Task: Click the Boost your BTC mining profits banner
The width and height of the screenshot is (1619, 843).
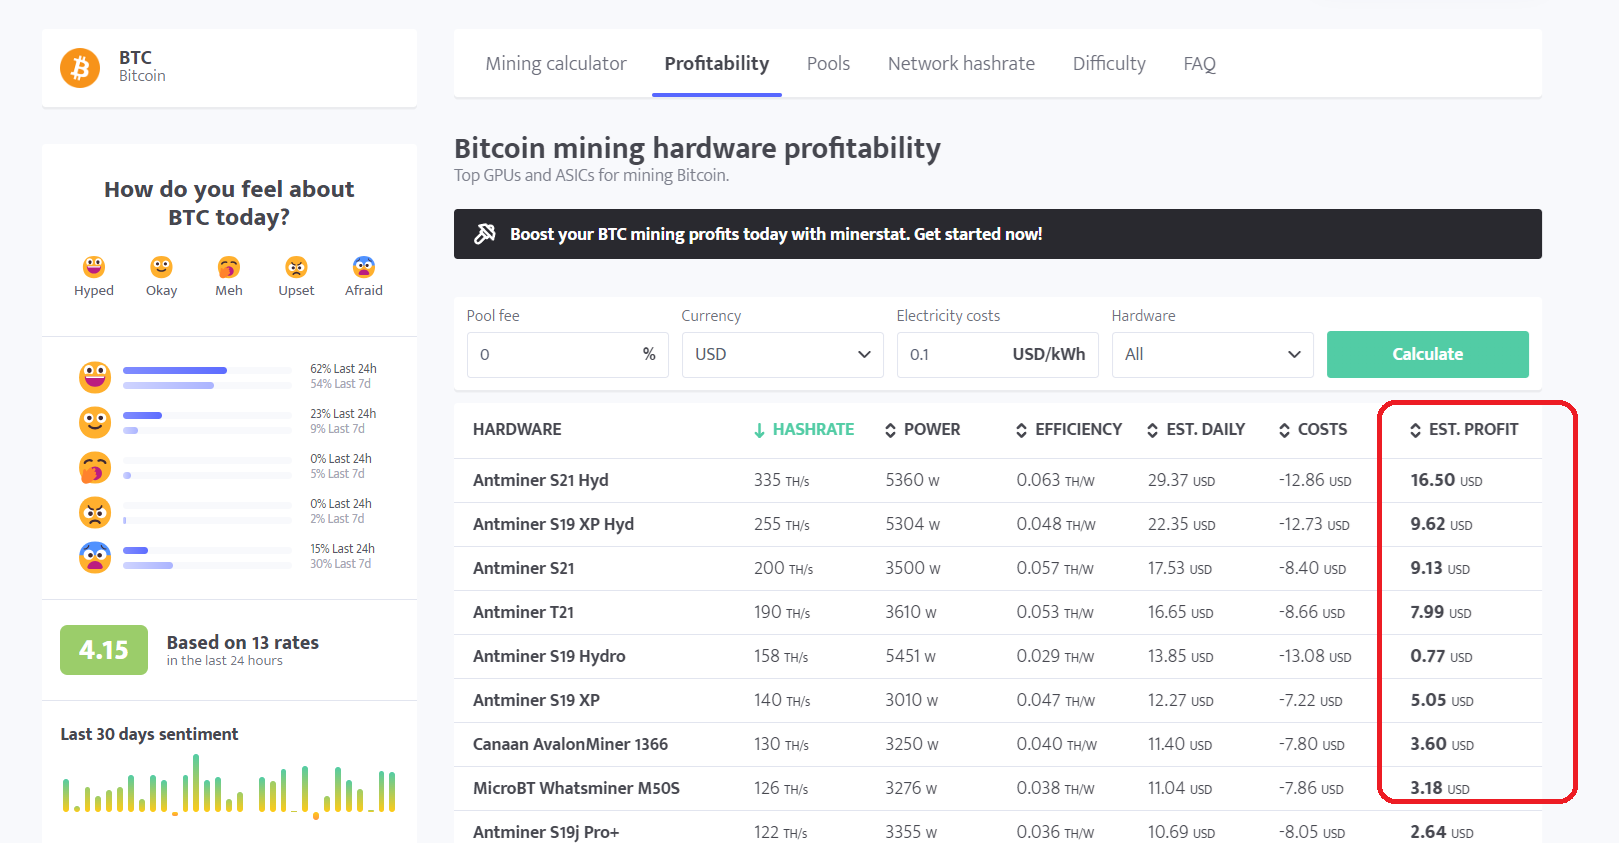Action: [997, 234]
